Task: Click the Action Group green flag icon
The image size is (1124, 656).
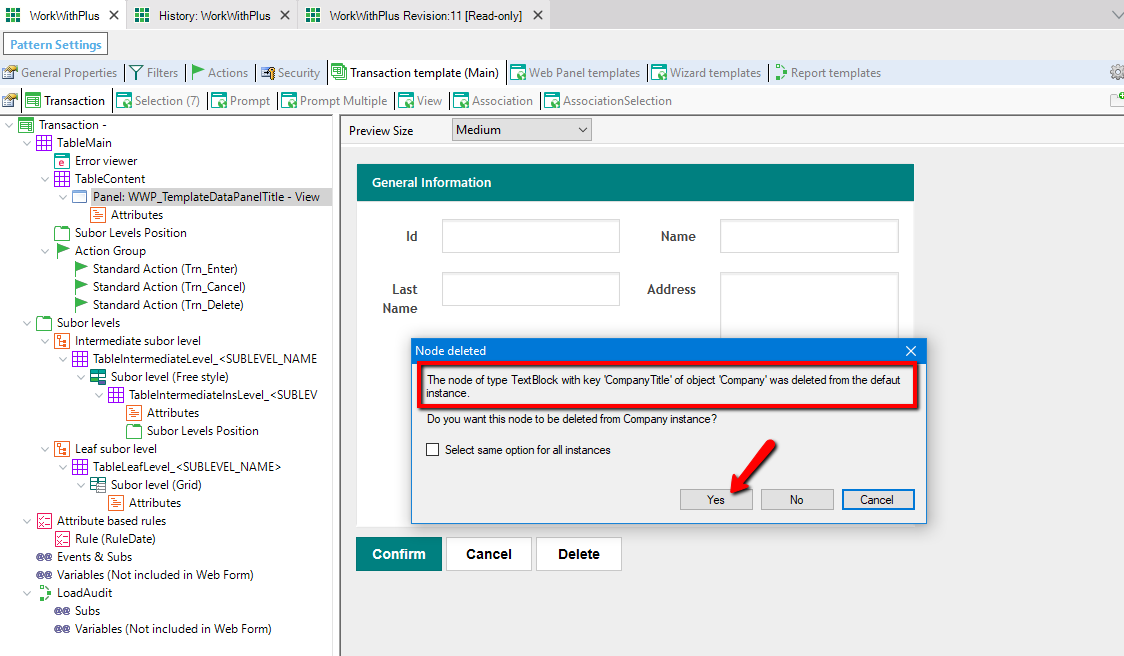Action: [x=62, y=251]
